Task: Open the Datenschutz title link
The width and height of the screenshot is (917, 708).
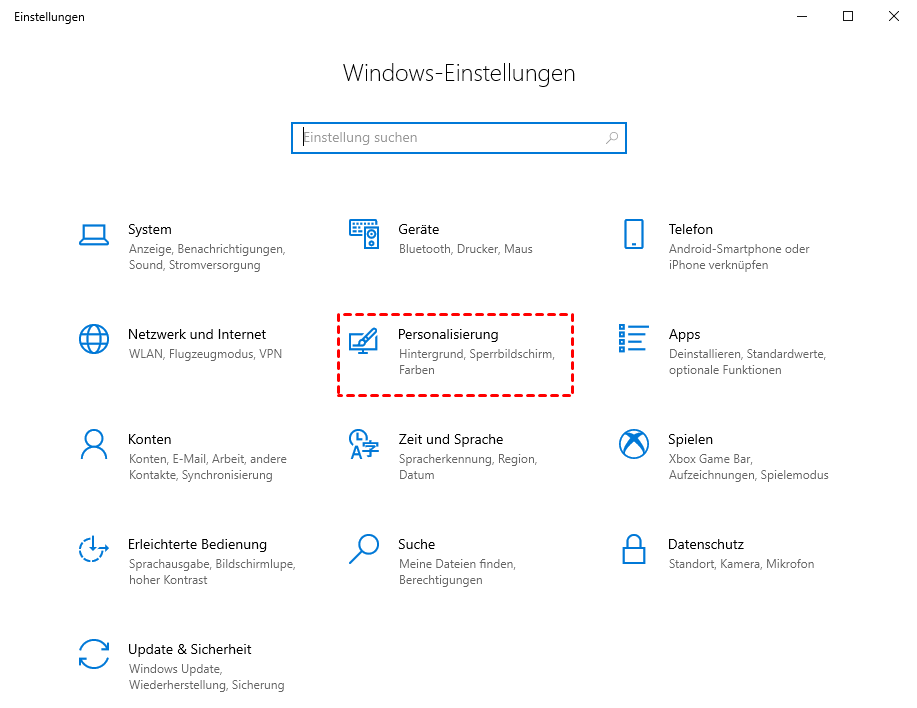Action: click(705, 544)
